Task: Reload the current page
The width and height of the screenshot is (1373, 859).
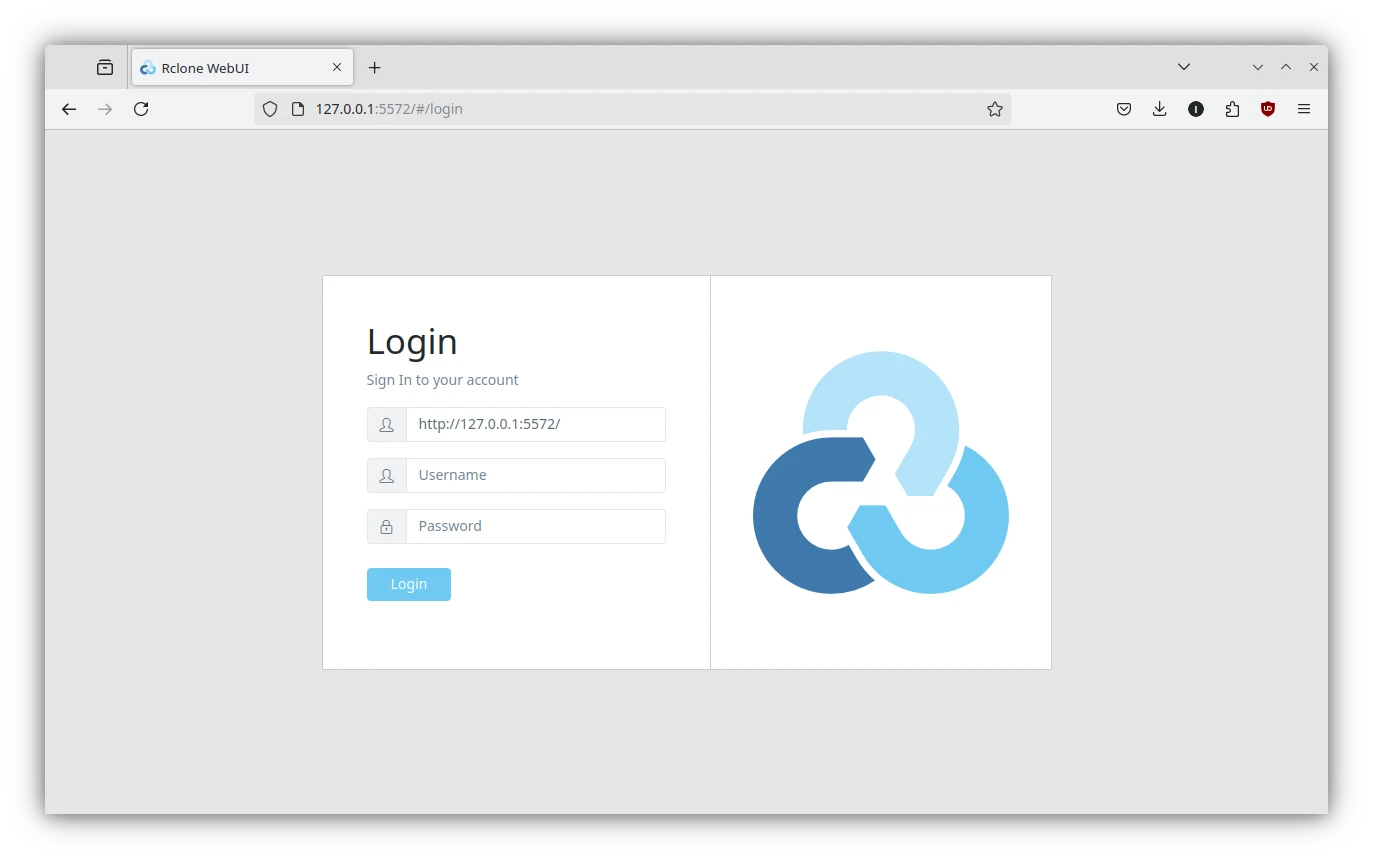Action: pyautogui.click(x=141, y=109)
